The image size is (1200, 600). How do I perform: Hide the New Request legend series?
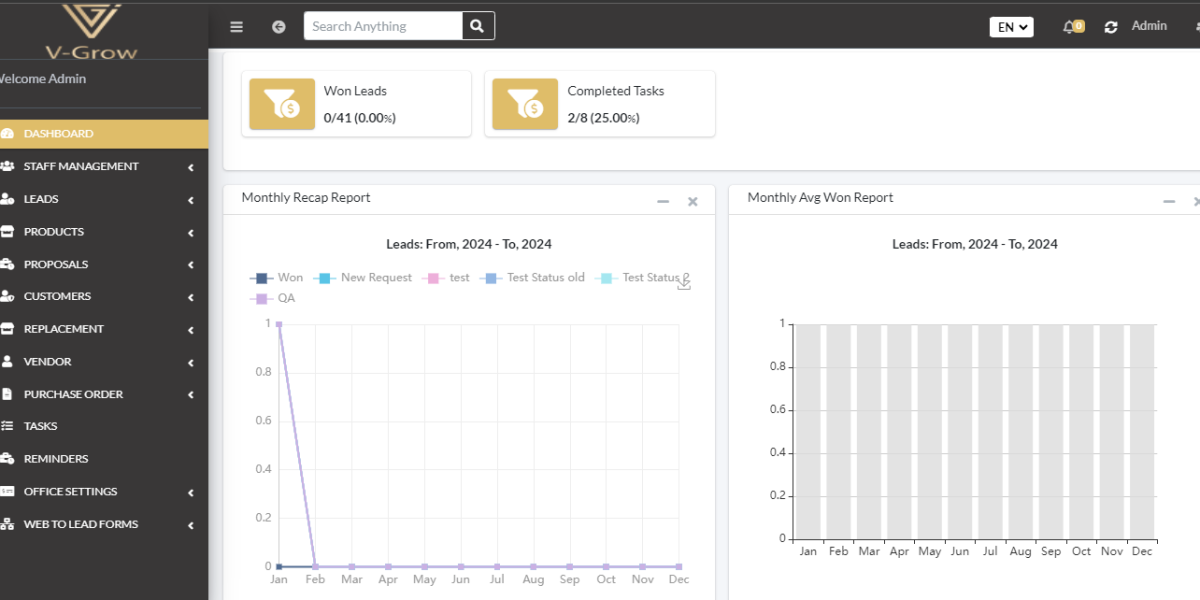(x=363, y=278)
